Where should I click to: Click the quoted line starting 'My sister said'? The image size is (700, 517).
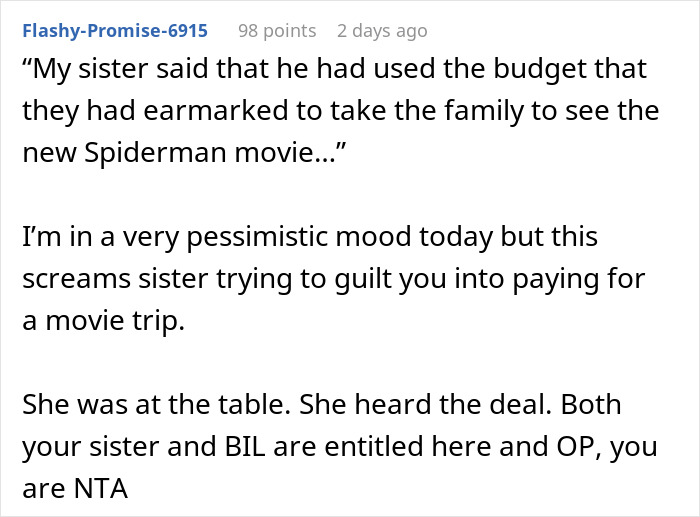(x=334, y=69)
